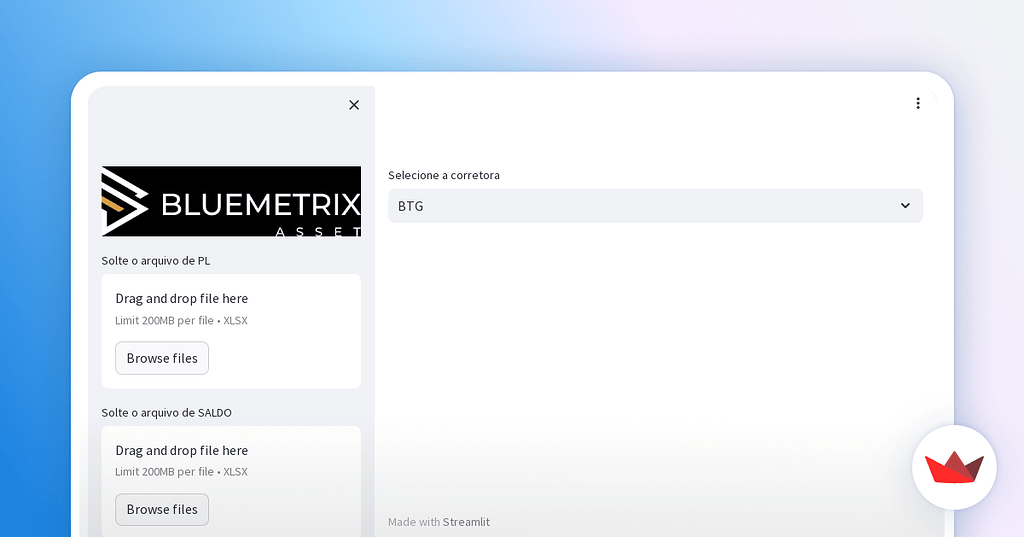Screen dimensions: 1024x537
Task: Click the Bluemetrix Asset logo image
Action: point(231,201)
